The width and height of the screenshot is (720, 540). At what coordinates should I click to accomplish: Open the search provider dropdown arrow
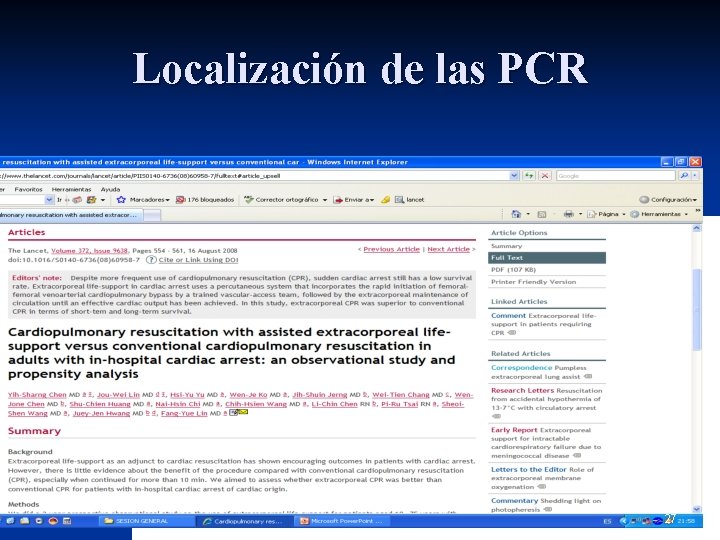pyautogui.click(x=695, y=175)
